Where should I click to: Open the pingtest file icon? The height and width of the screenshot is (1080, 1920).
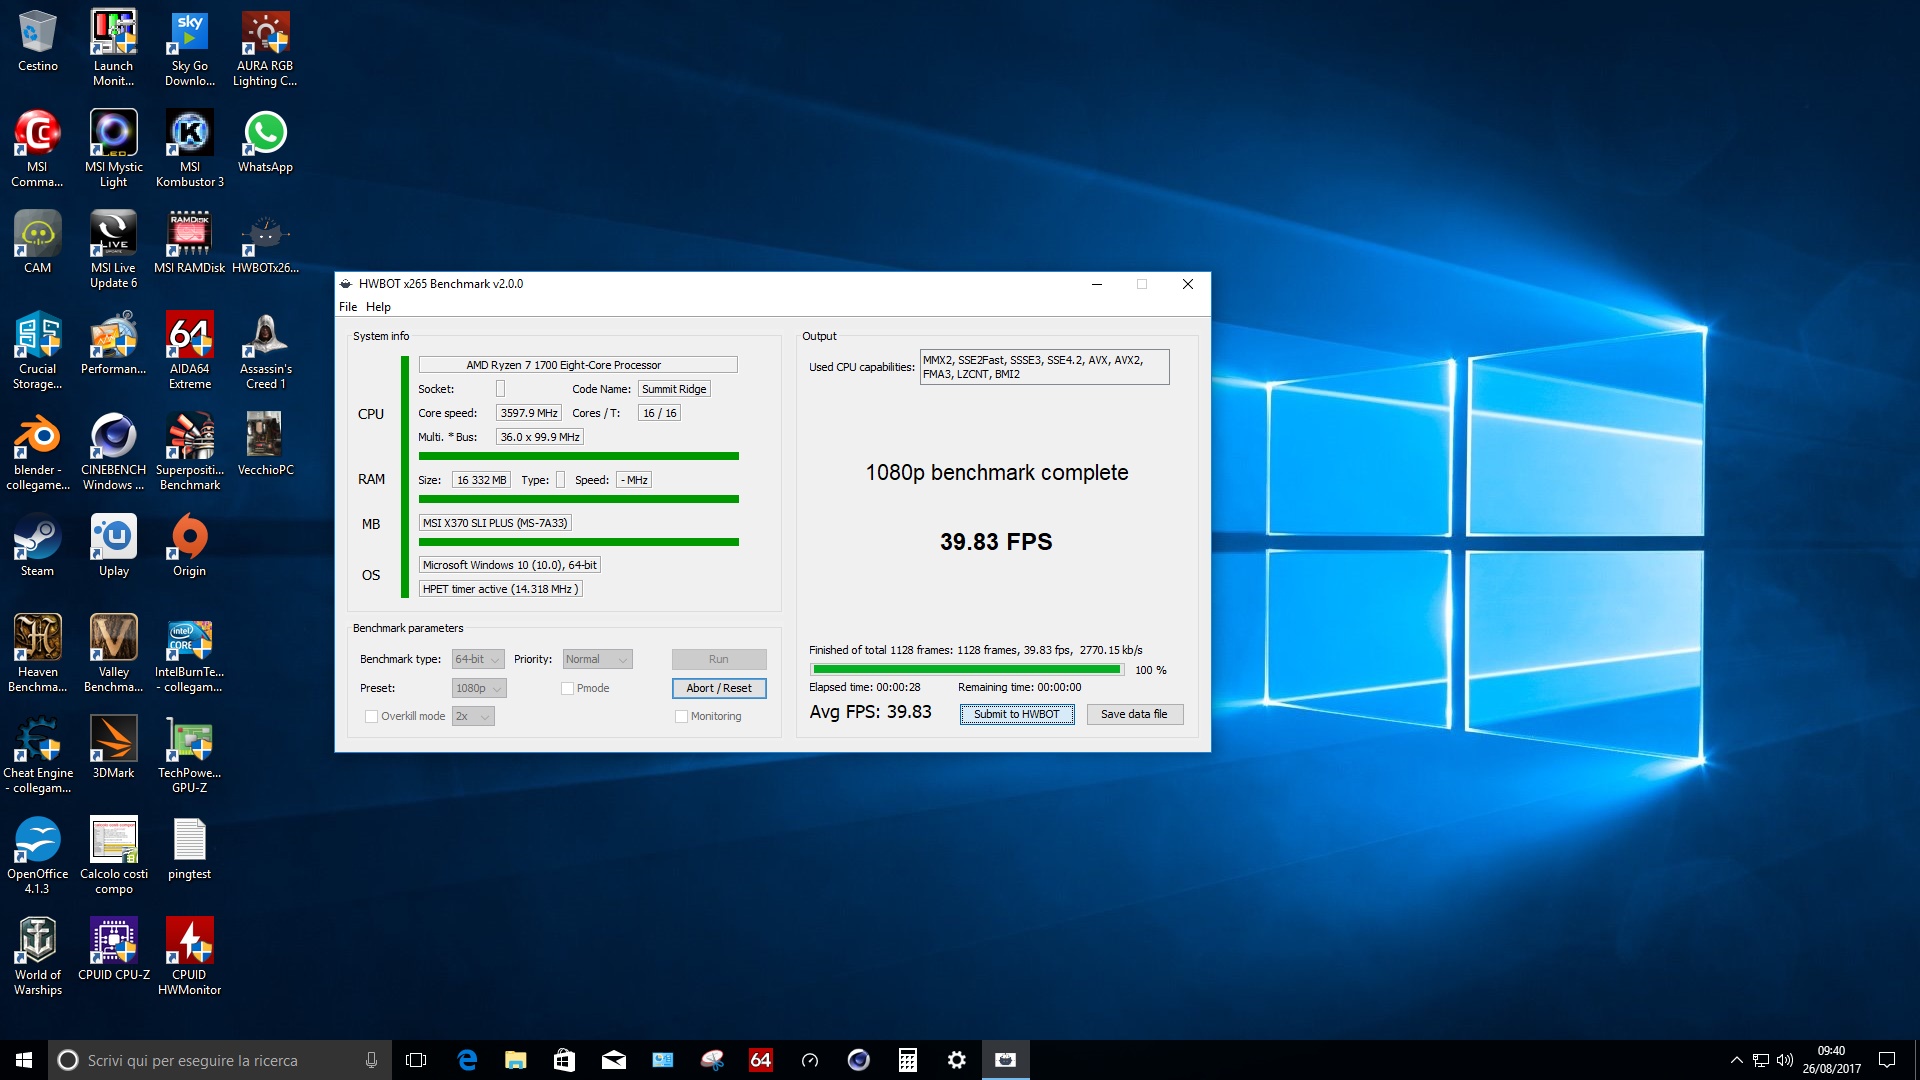pyautogui.click(x=189, y=849)
